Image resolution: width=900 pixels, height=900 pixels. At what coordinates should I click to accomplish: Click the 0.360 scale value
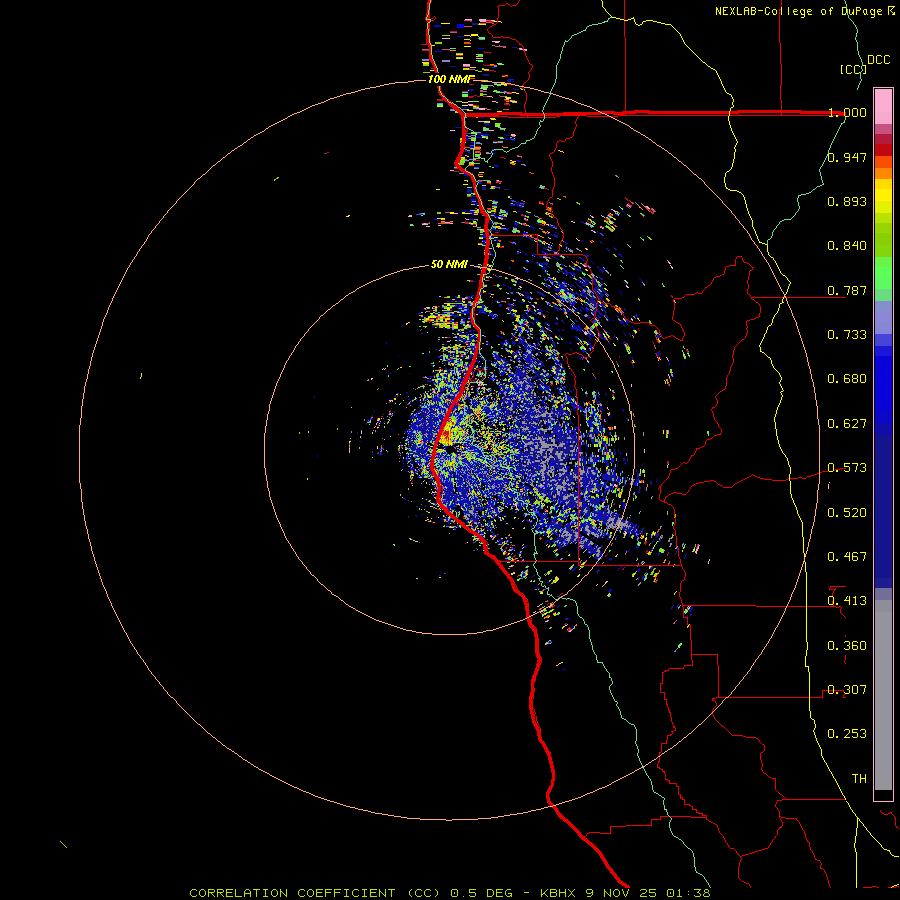[x=847, y=646]
